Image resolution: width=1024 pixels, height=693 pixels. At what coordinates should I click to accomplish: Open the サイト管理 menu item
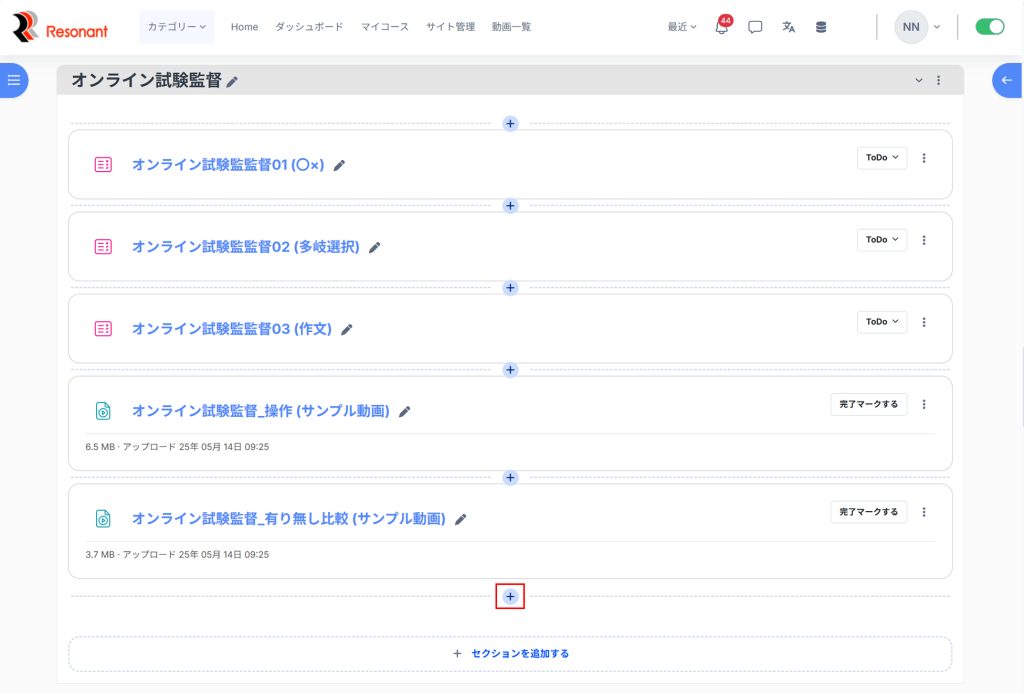[x=450, y=27]
